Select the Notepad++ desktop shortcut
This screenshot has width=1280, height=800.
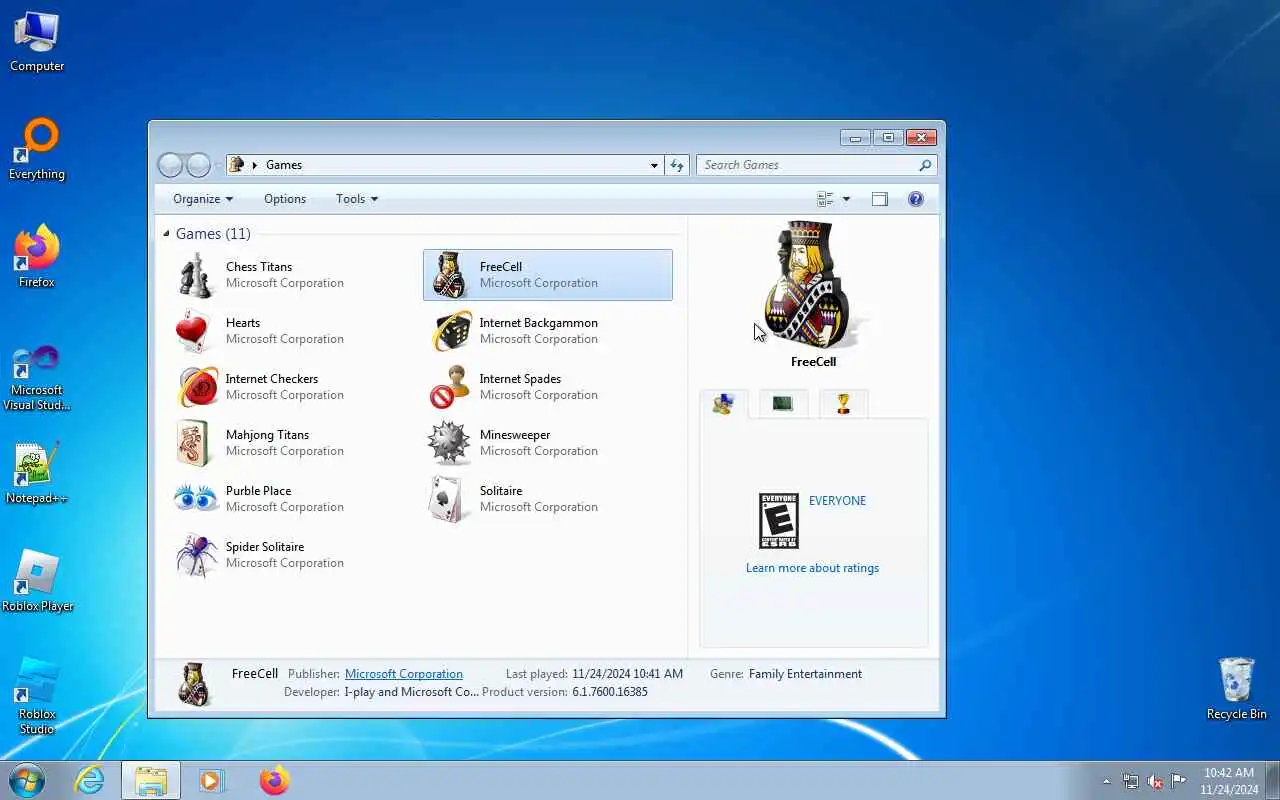37,473
